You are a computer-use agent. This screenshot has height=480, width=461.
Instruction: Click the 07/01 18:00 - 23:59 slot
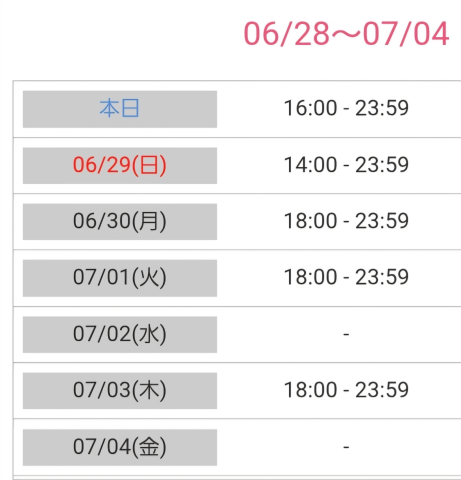point(346,277)
